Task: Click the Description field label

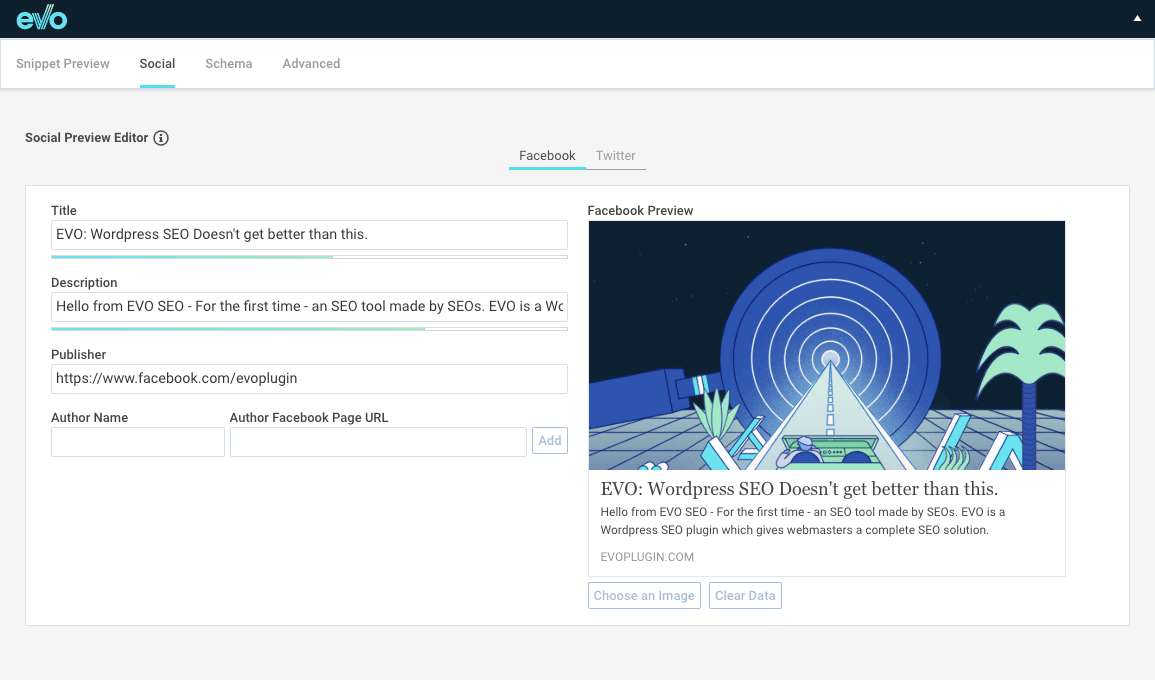Action: click(x=84, y=283)
